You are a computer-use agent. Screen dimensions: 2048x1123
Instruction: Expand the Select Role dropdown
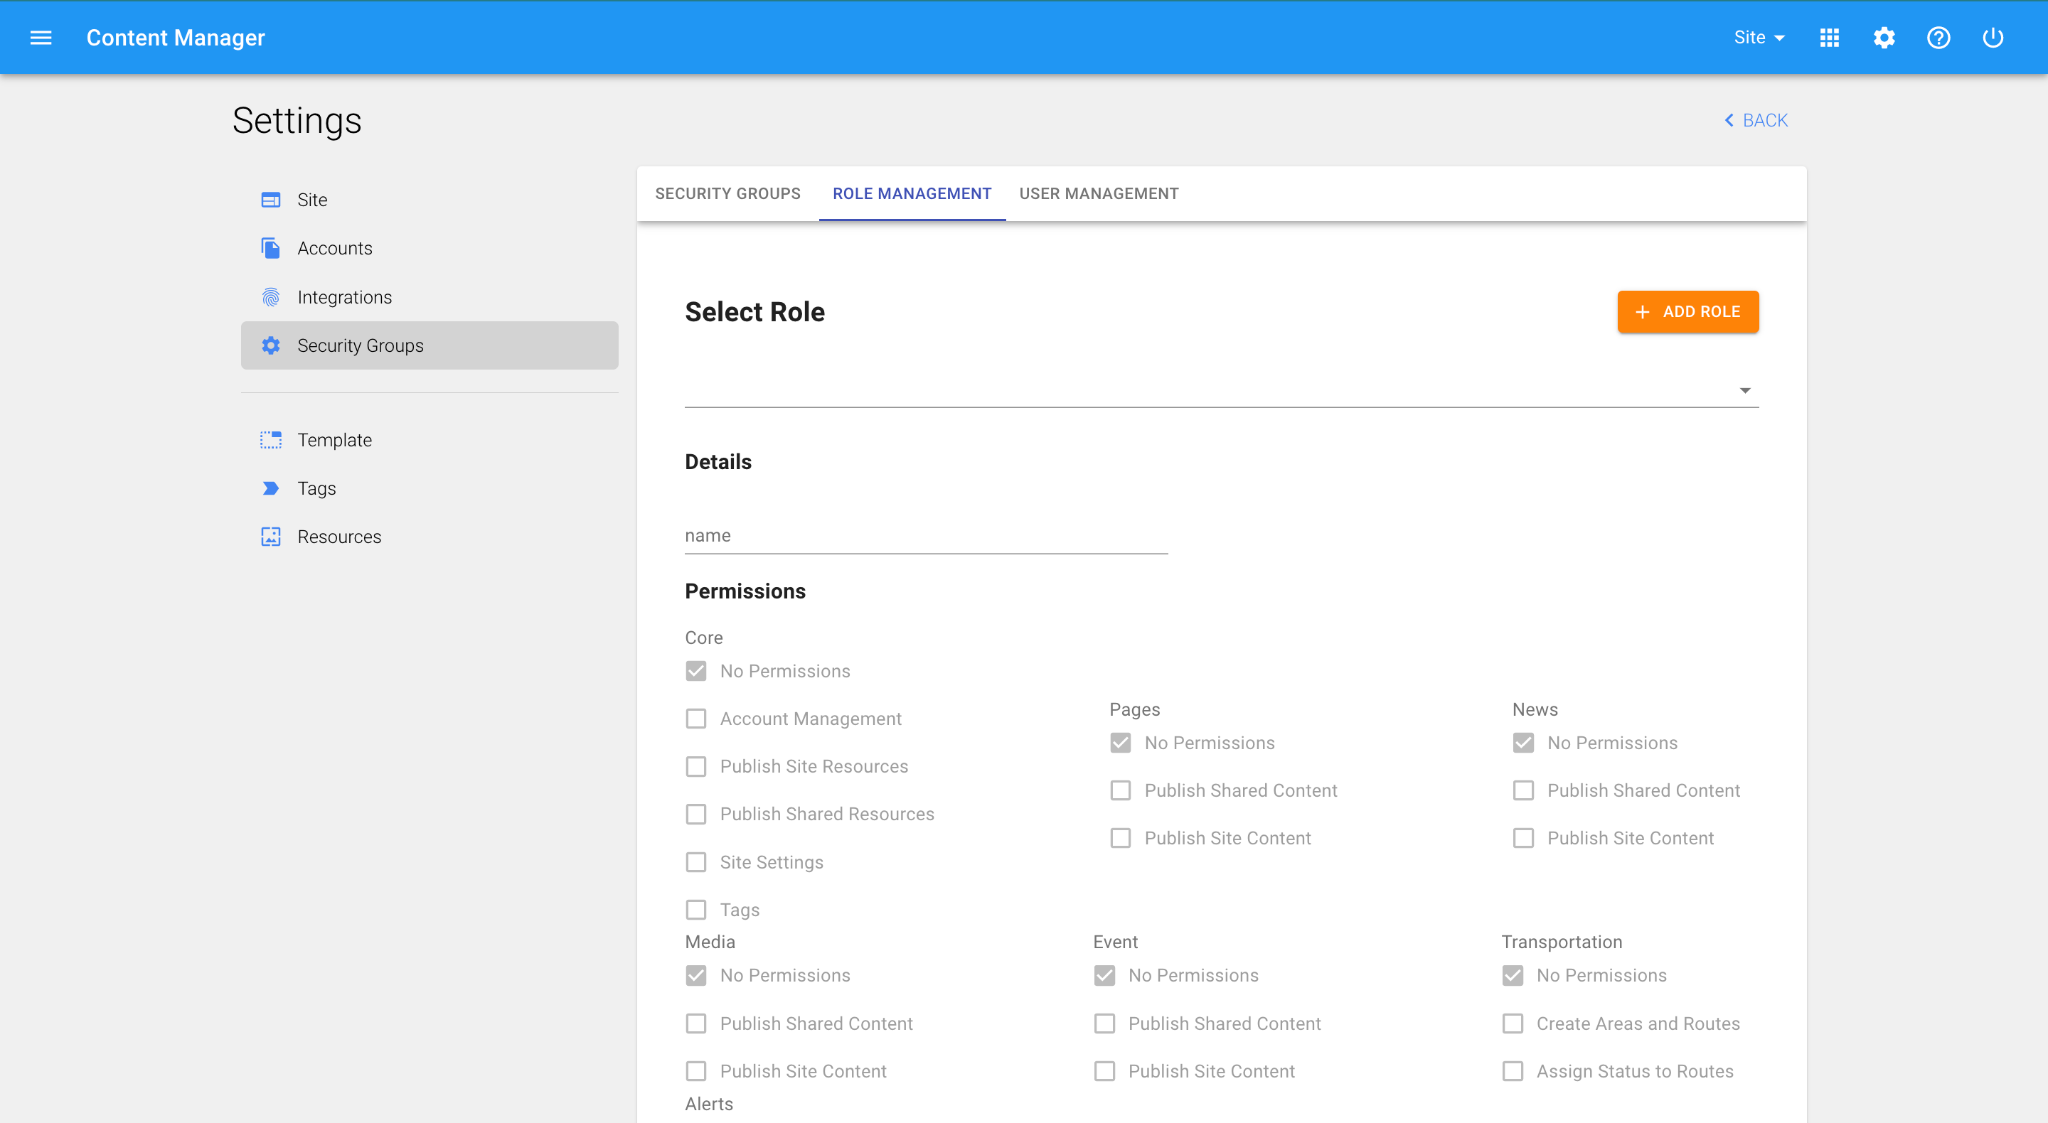coord(1221,390)
